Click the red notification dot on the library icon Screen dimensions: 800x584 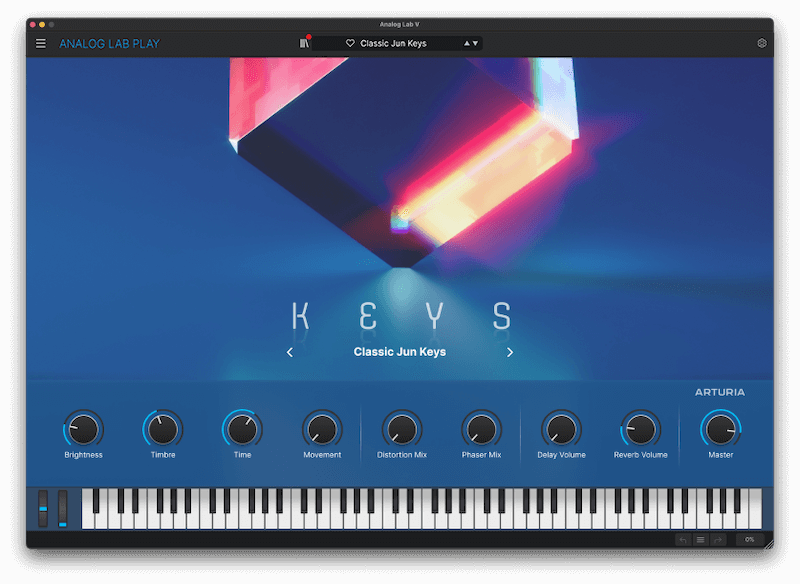[310, 35]
